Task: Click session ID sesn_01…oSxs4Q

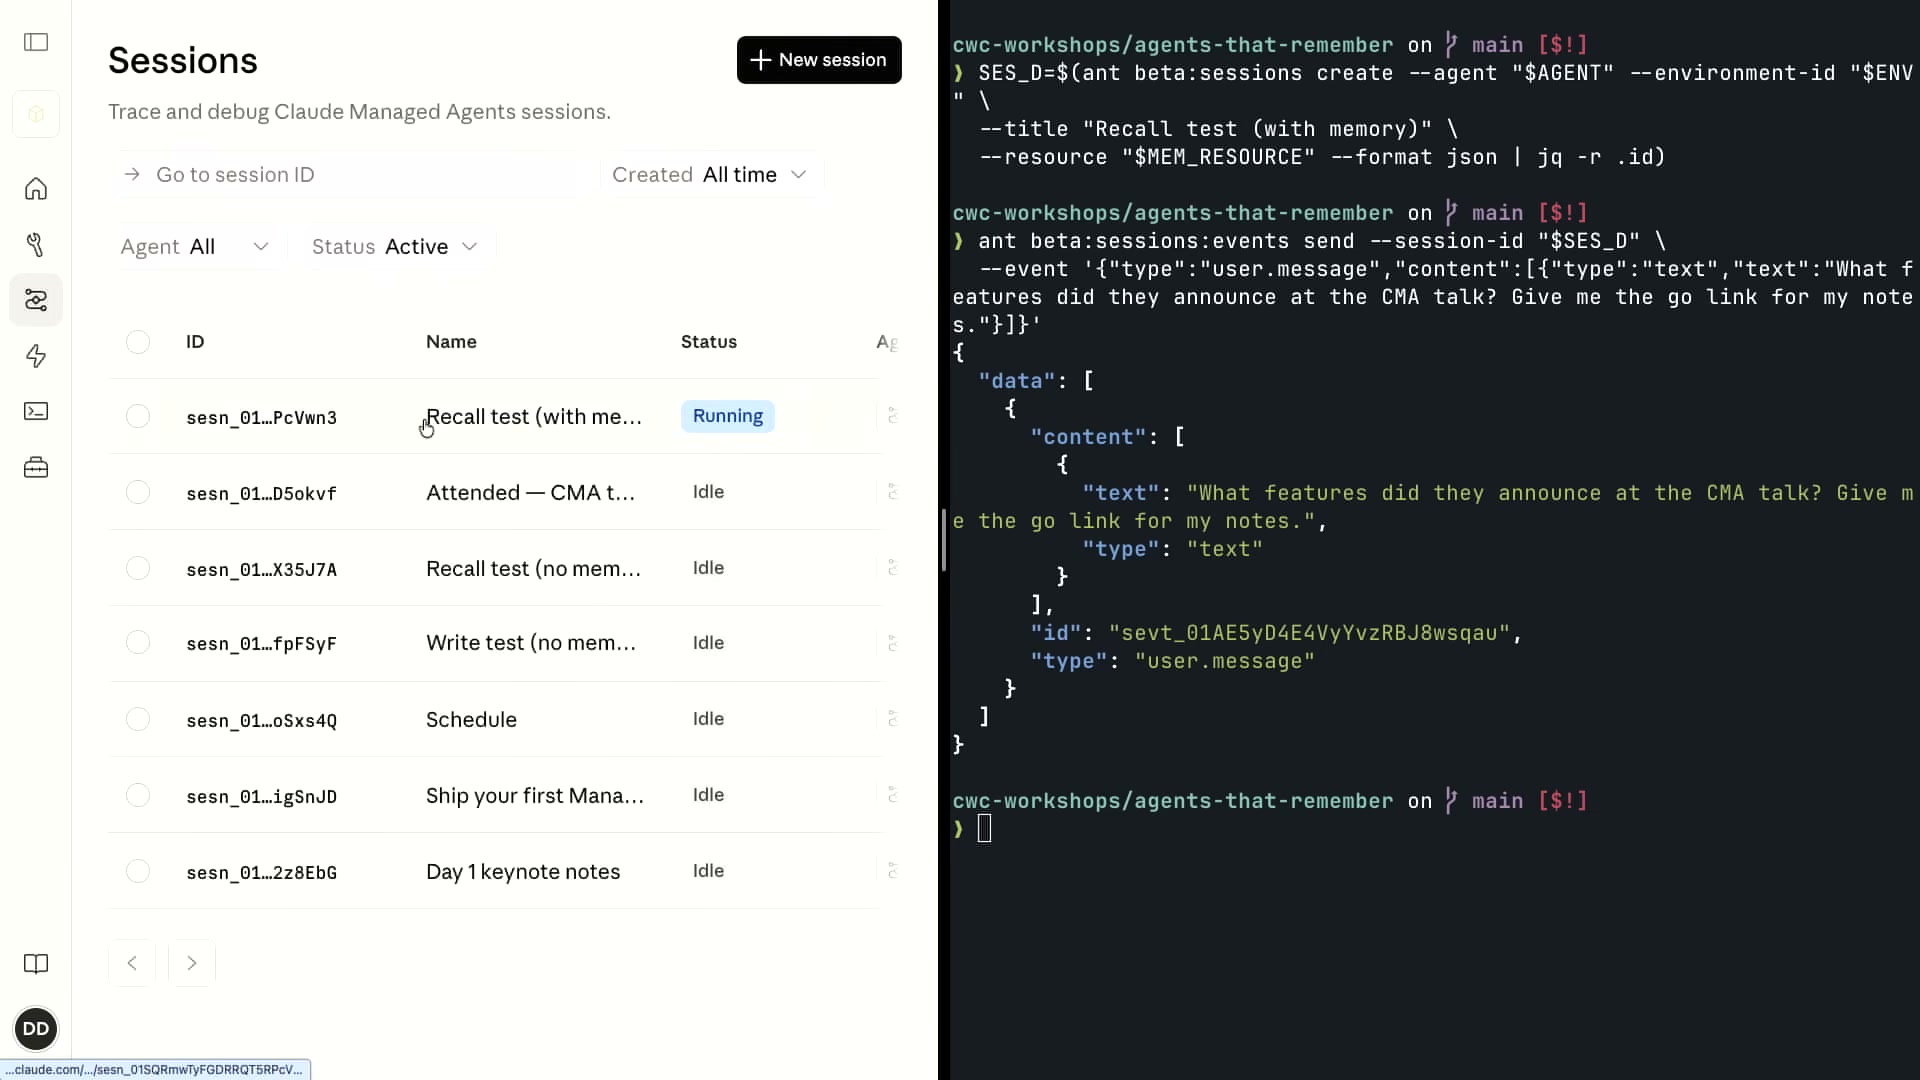Action: 261,721
